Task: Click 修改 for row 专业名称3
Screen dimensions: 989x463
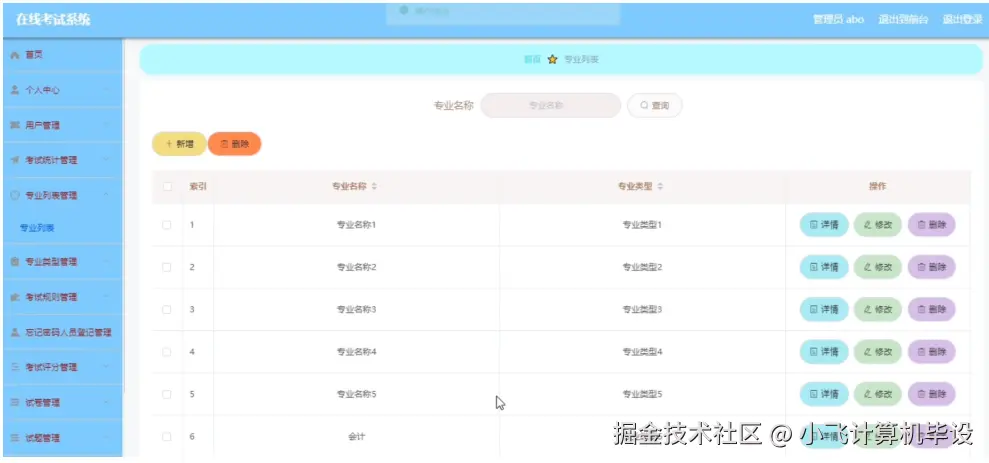Action: 877,309
